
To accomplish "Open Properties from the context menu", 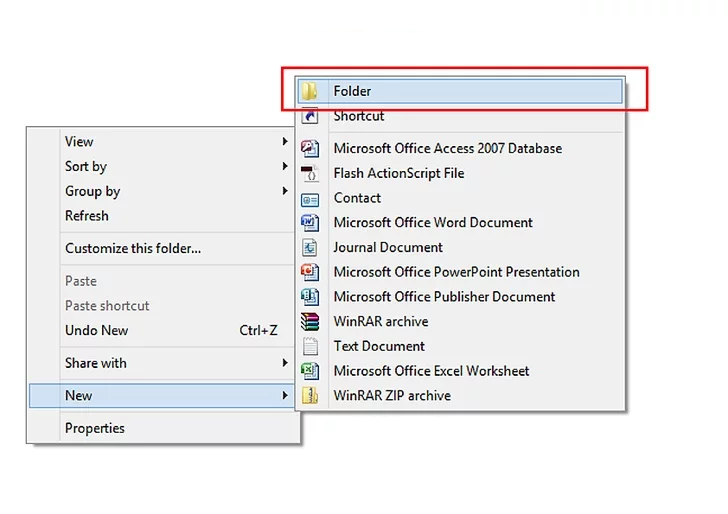I will click(95, 428).
